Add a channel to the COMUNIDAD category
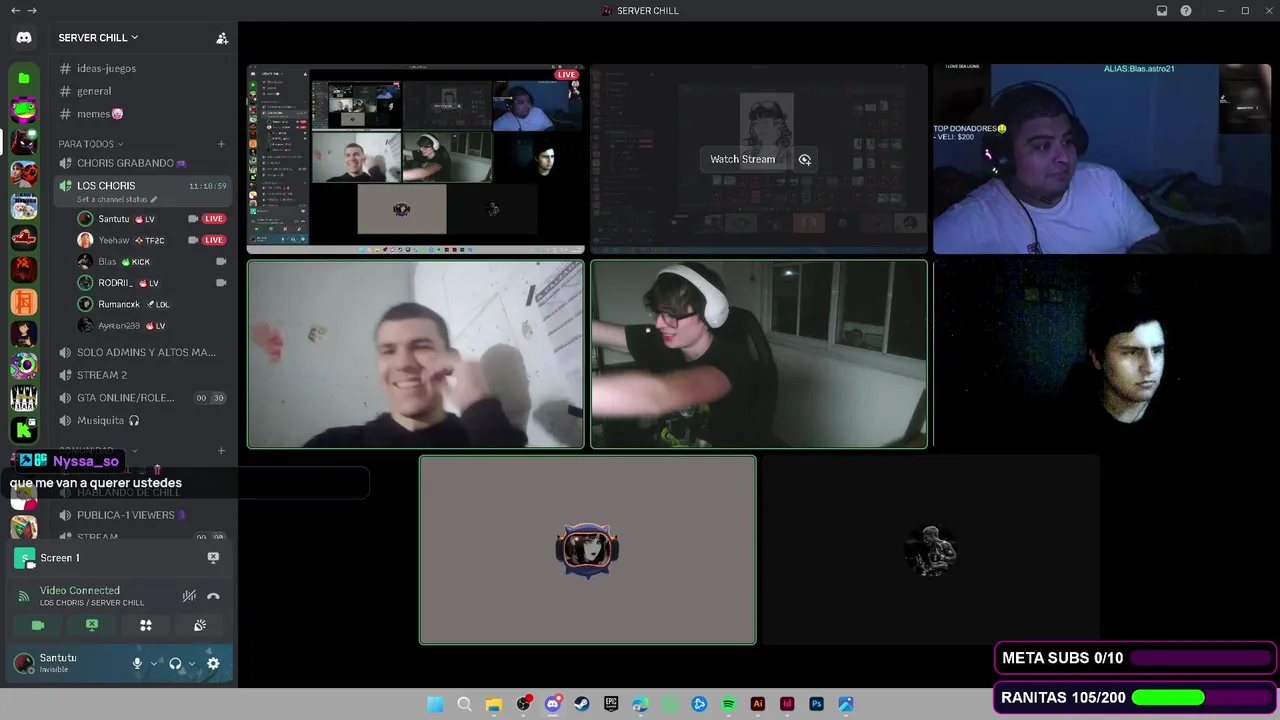 pos(221,451)
